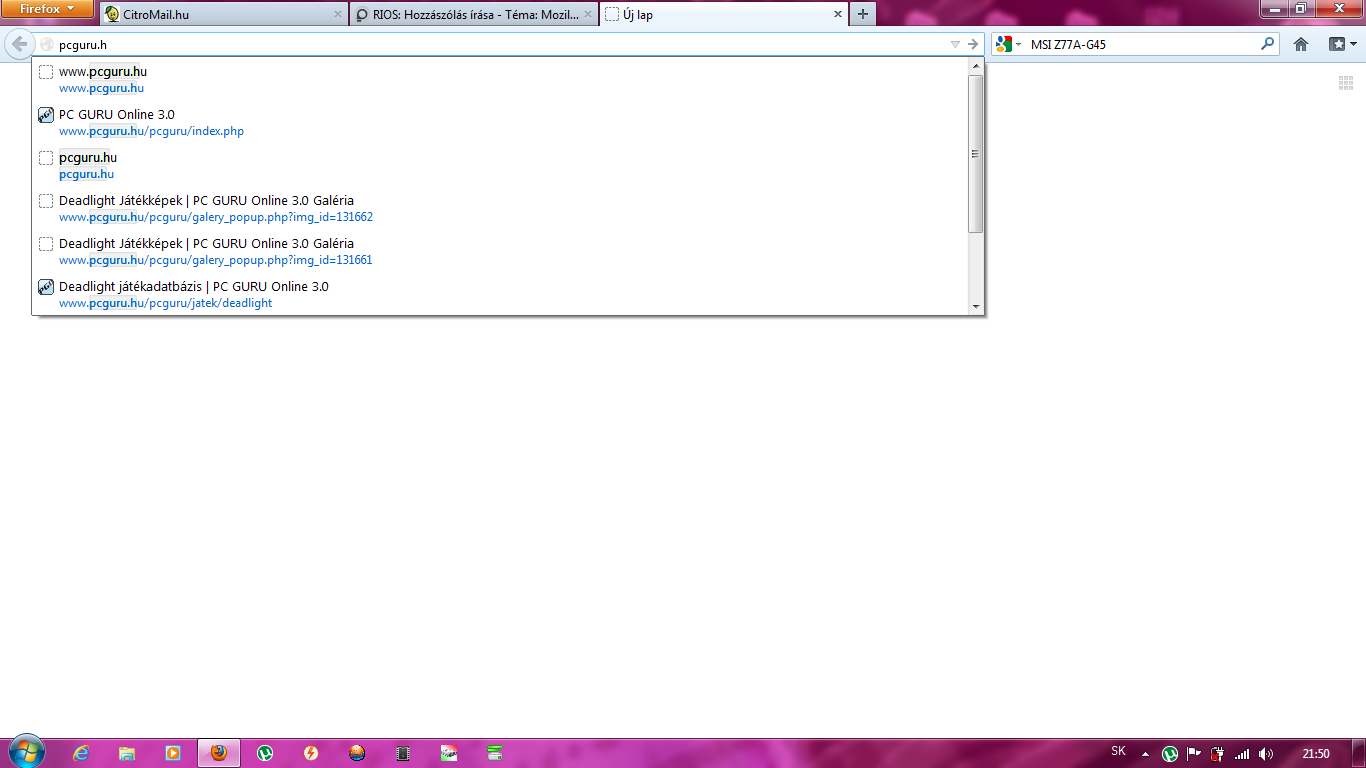Open the colorful red-green taskbar app

[449, 753]
